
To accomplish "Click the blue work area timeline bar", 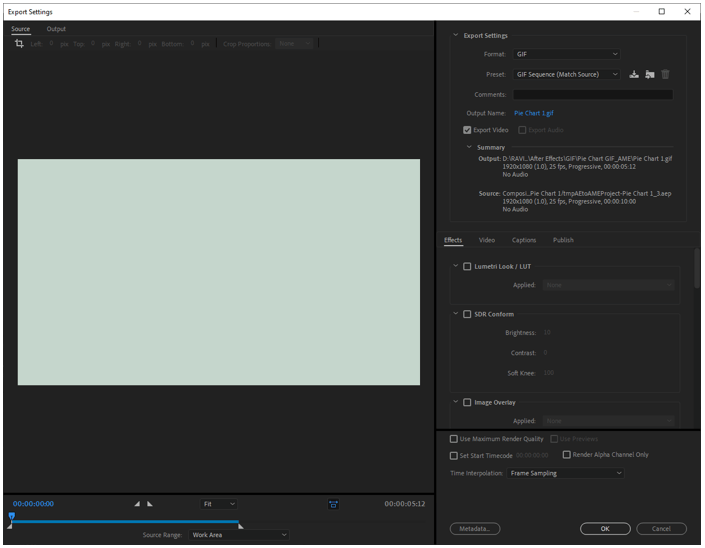I will pyautogui.click(x=125, y=522).
